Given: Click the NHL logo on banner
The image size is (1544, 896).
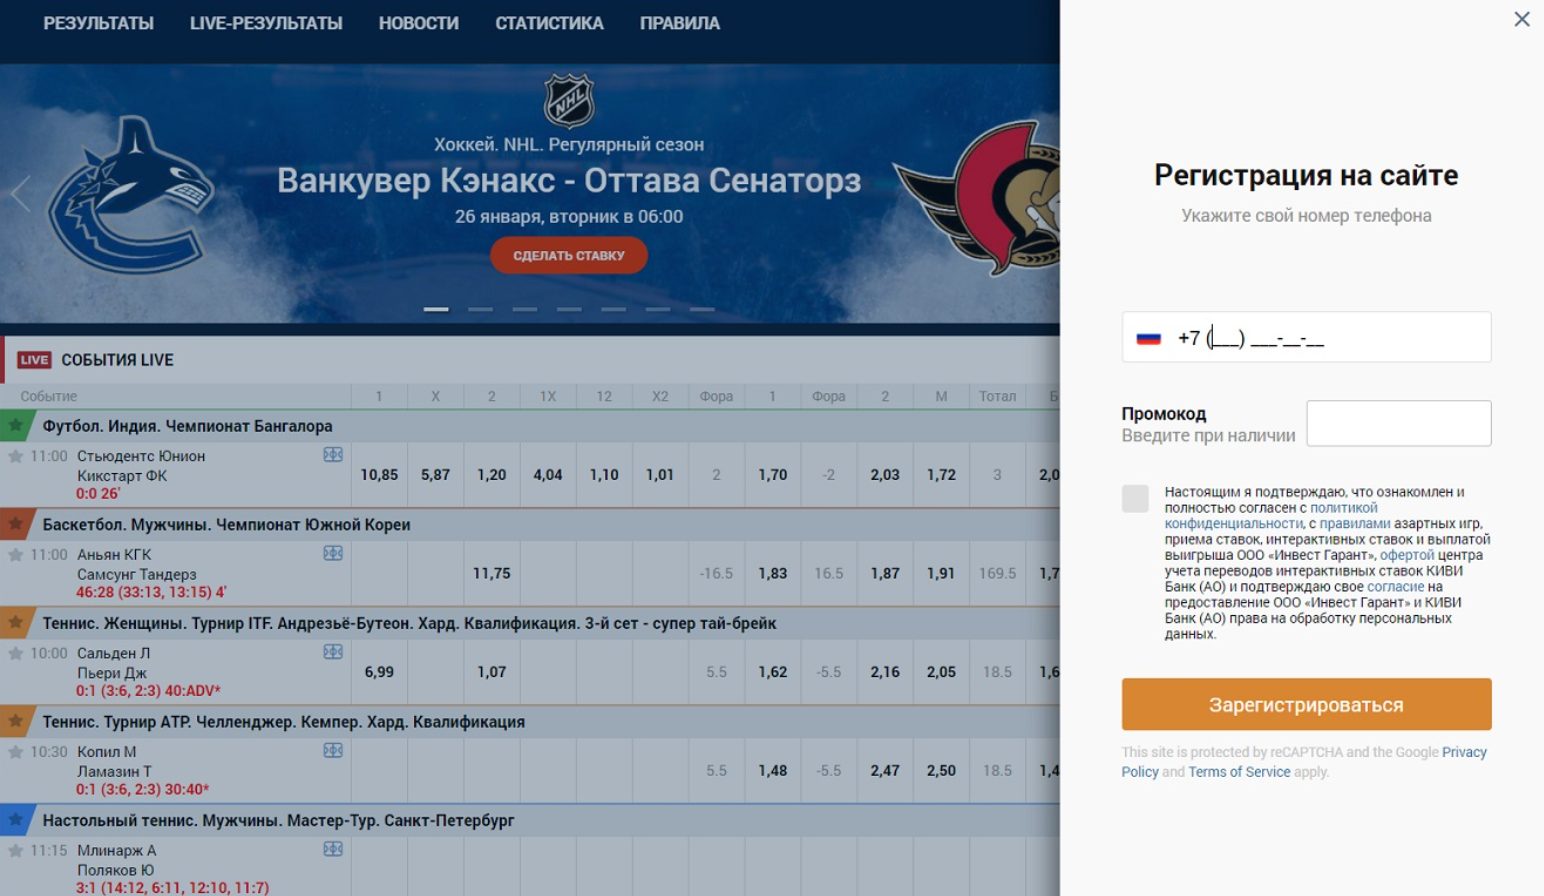Looking at the screenshot, I should pos(569,100).
